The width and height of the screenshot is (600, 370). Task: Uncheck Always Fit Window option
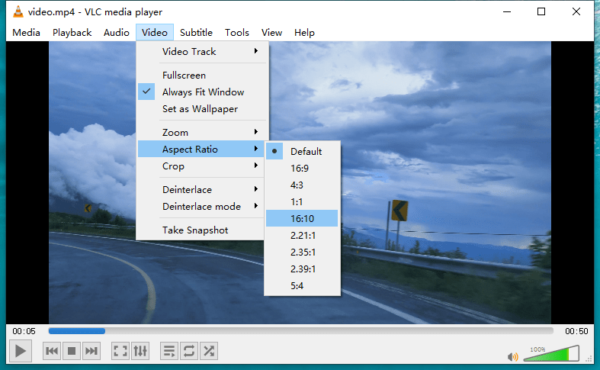pos(202,92)
